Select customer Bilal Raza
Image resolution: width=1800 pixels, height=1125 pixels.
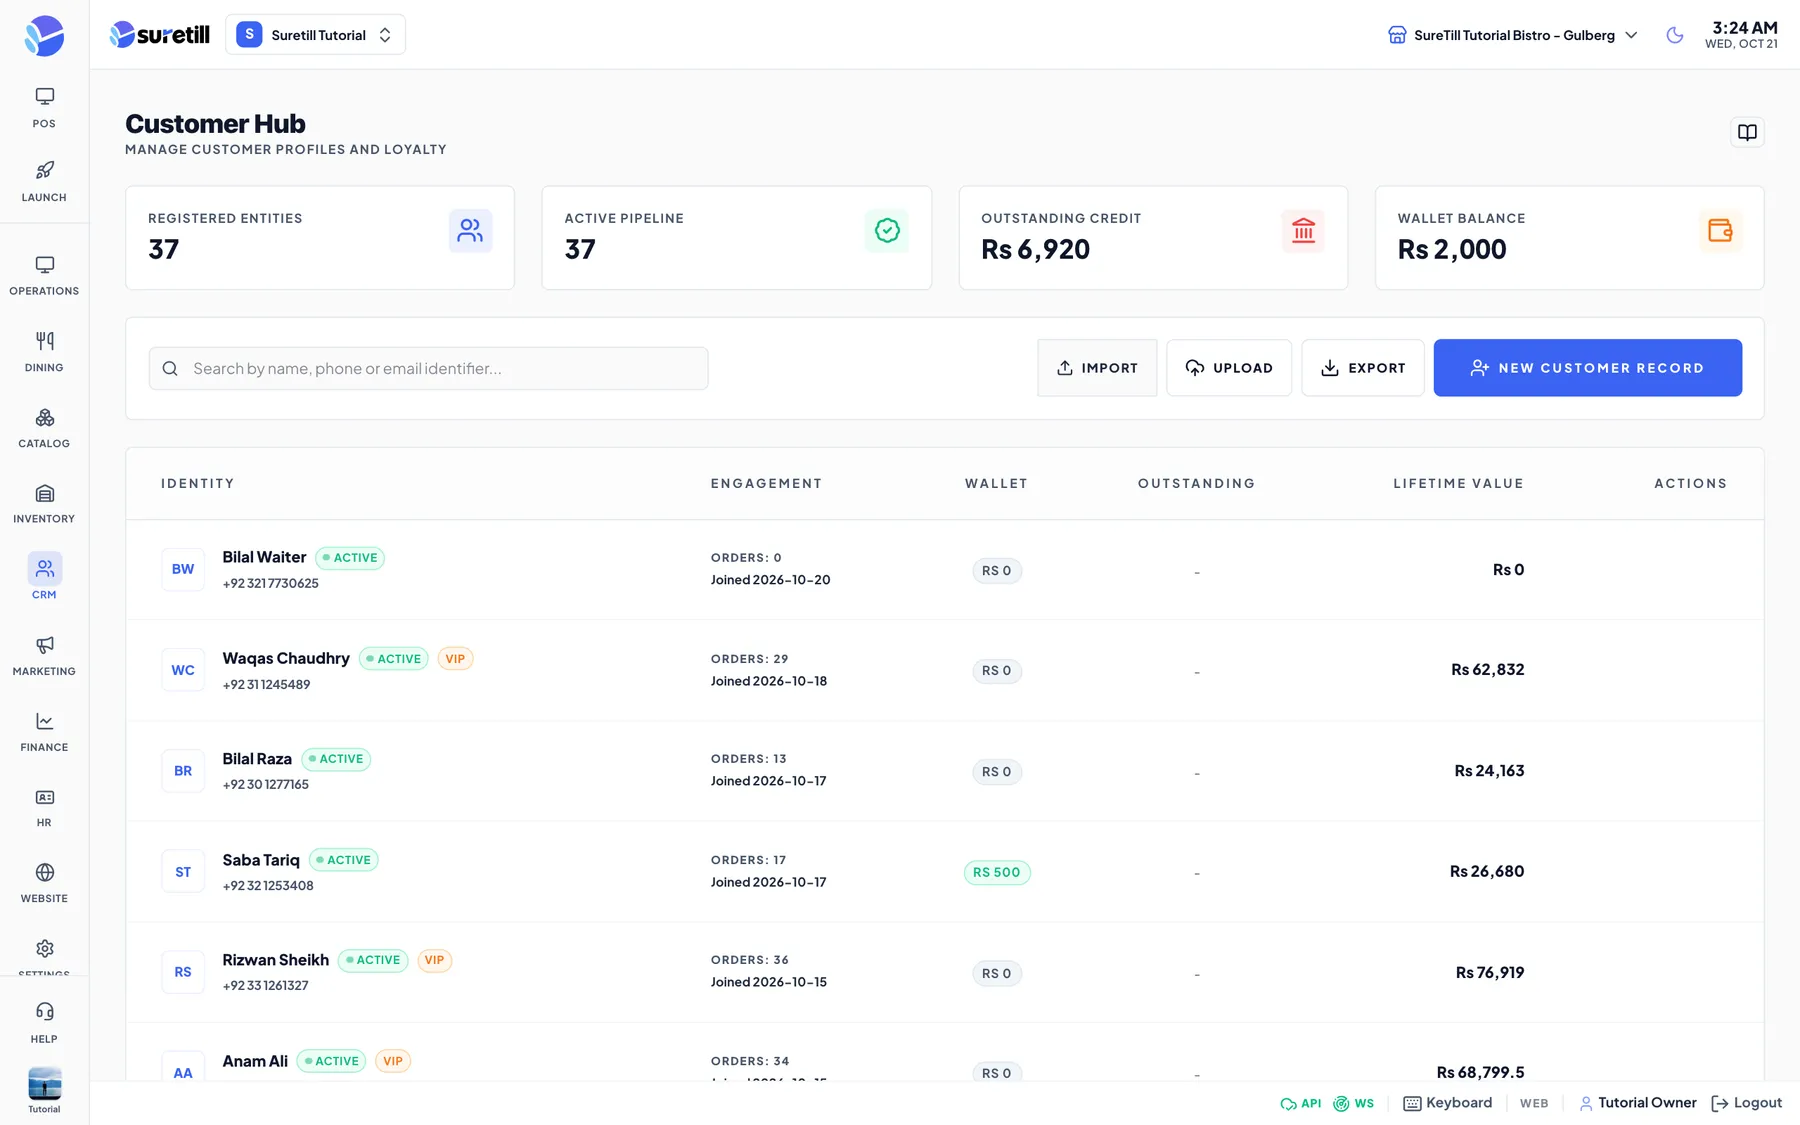point(257,759)
